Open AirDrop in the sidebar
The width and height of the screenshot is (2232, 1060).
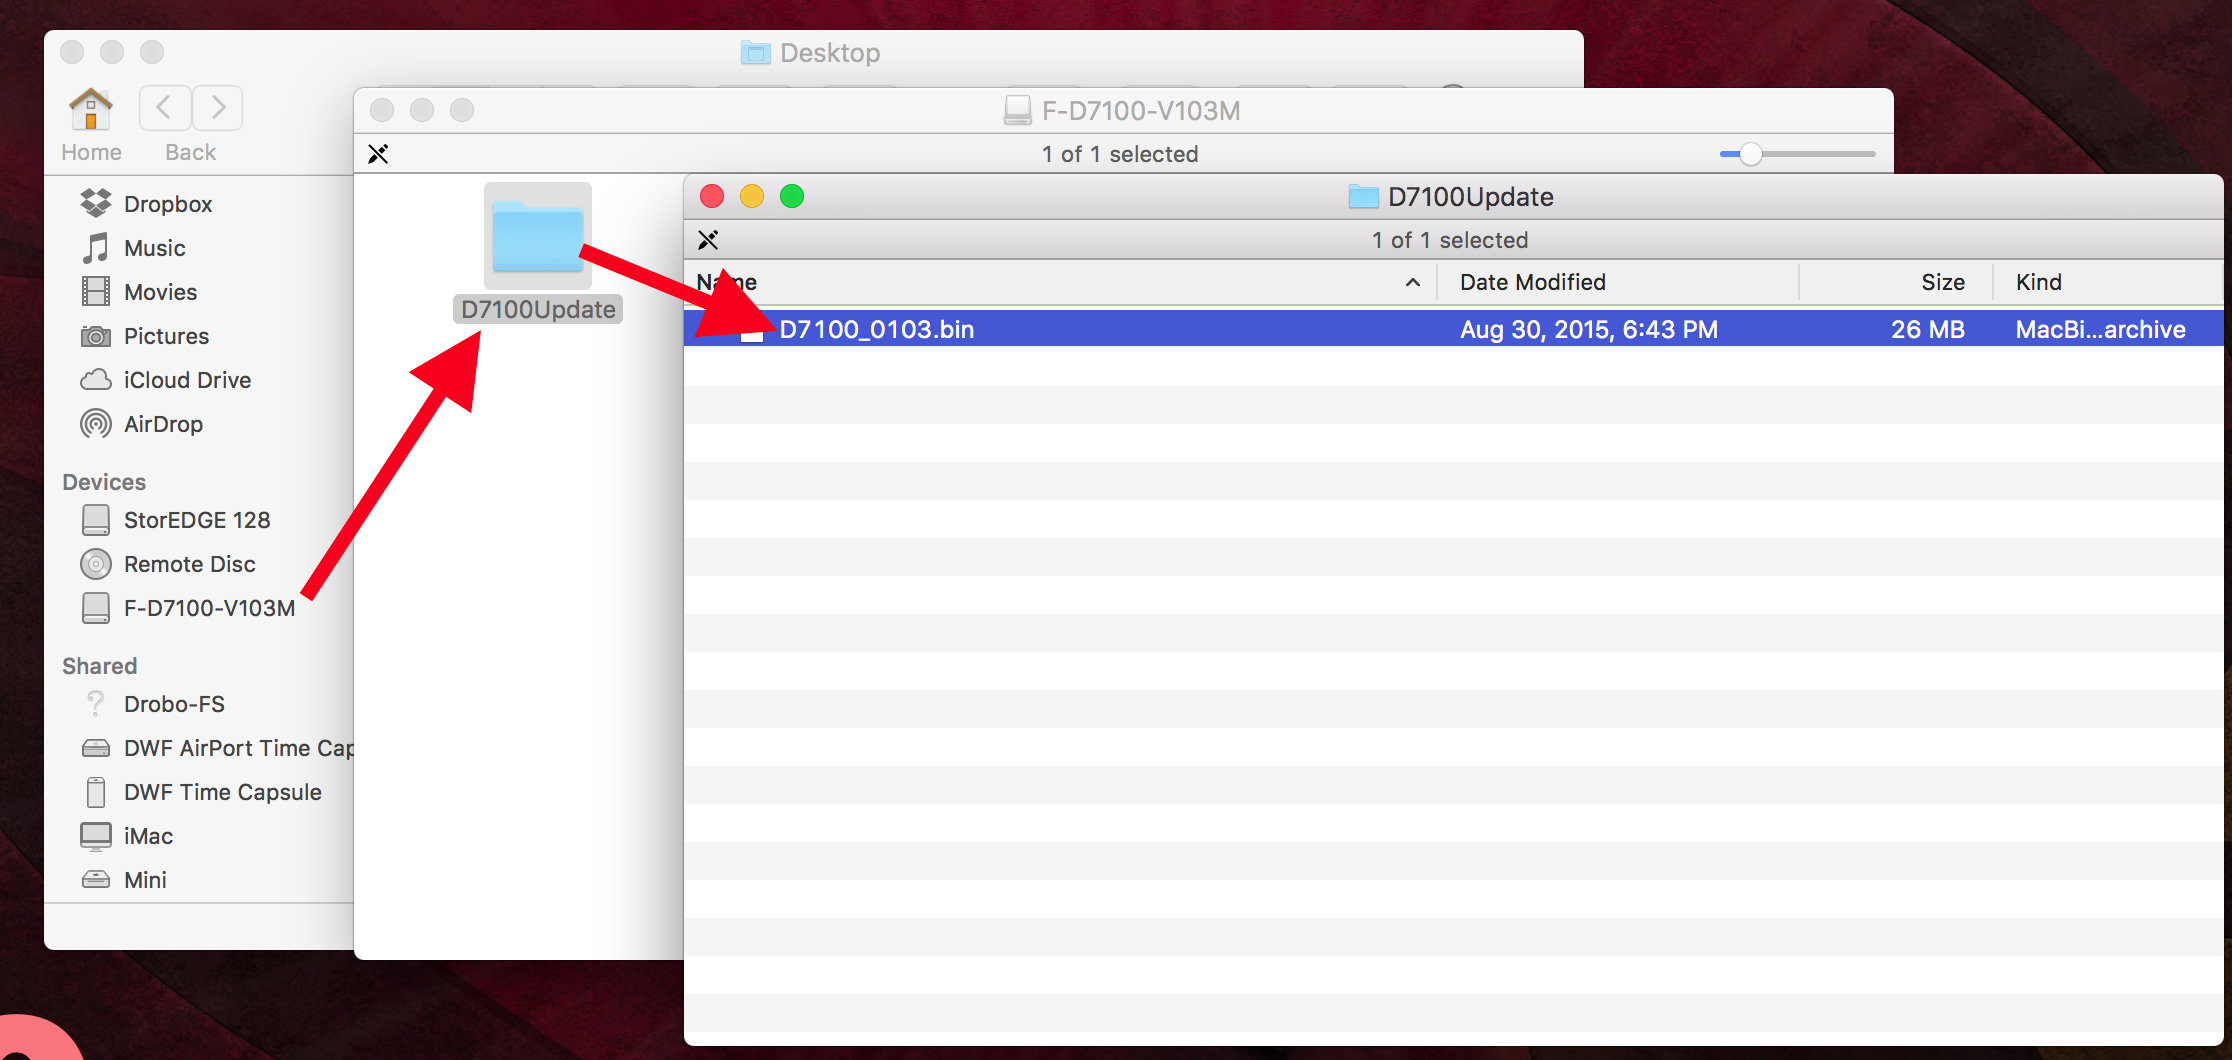pyautogui.click(x=142, y=424)
